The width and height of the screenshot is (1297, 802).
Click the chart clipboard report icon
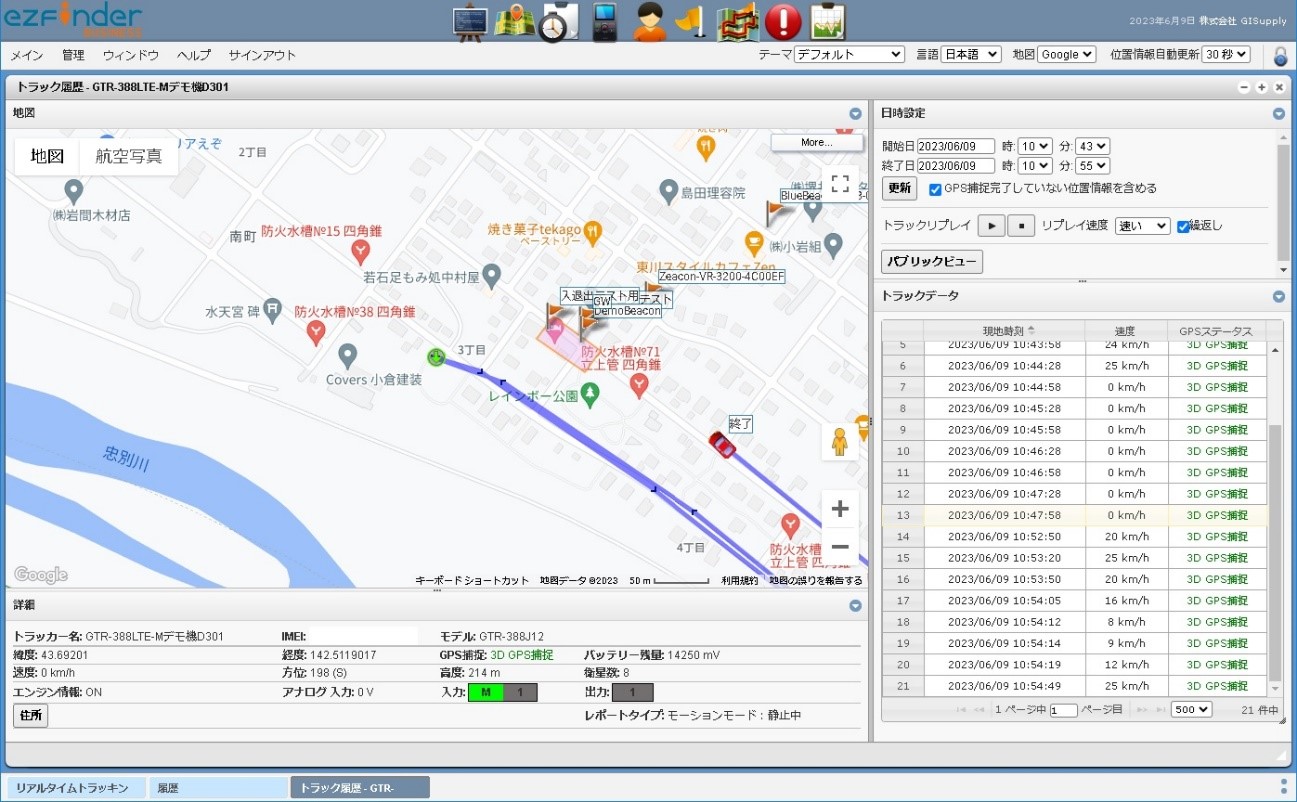(x=828, y=22)
